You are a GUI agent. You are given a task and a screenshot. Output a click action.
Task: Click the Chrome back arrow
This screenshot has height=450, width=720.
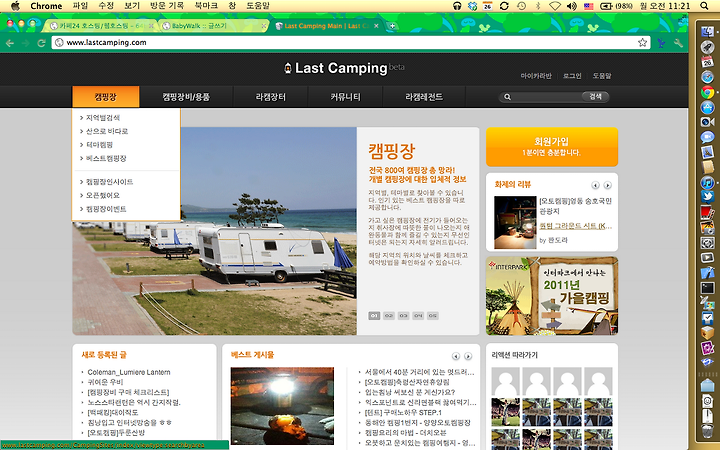pyautogui.click(x=10, y=43)
